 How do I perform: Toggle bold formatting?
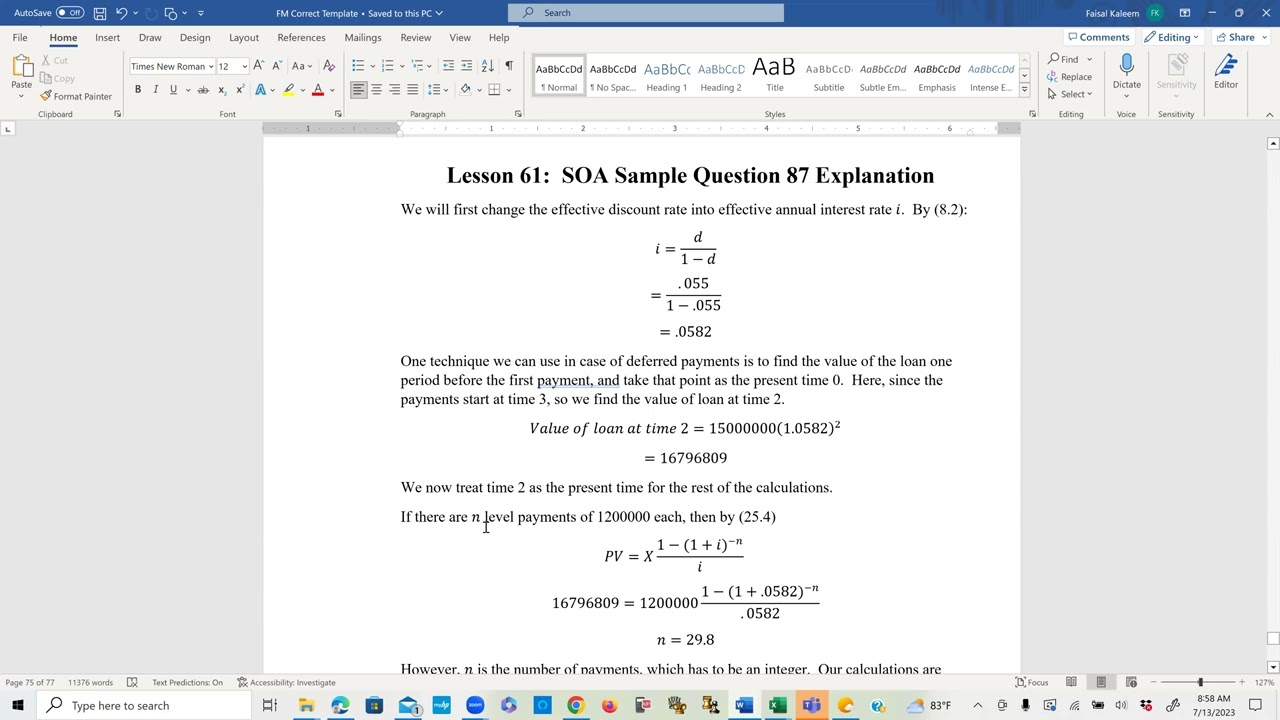pos(138,90)
